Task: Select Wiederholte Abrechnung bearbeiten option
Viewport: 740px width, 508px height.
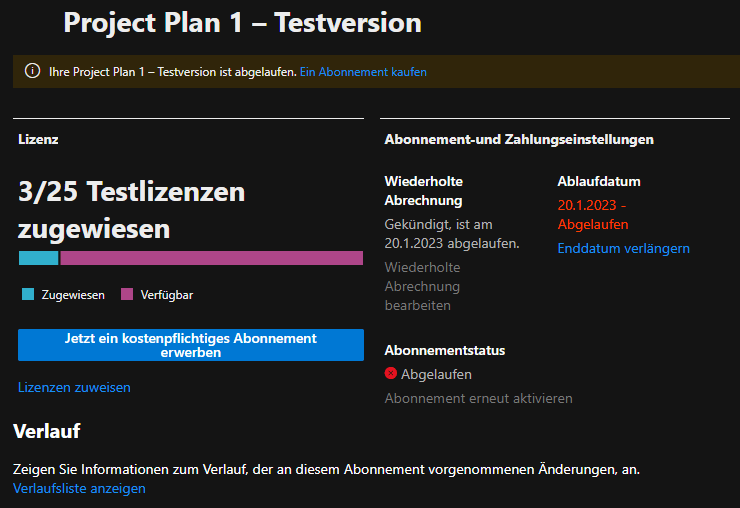Action: (x=422, y=286)
